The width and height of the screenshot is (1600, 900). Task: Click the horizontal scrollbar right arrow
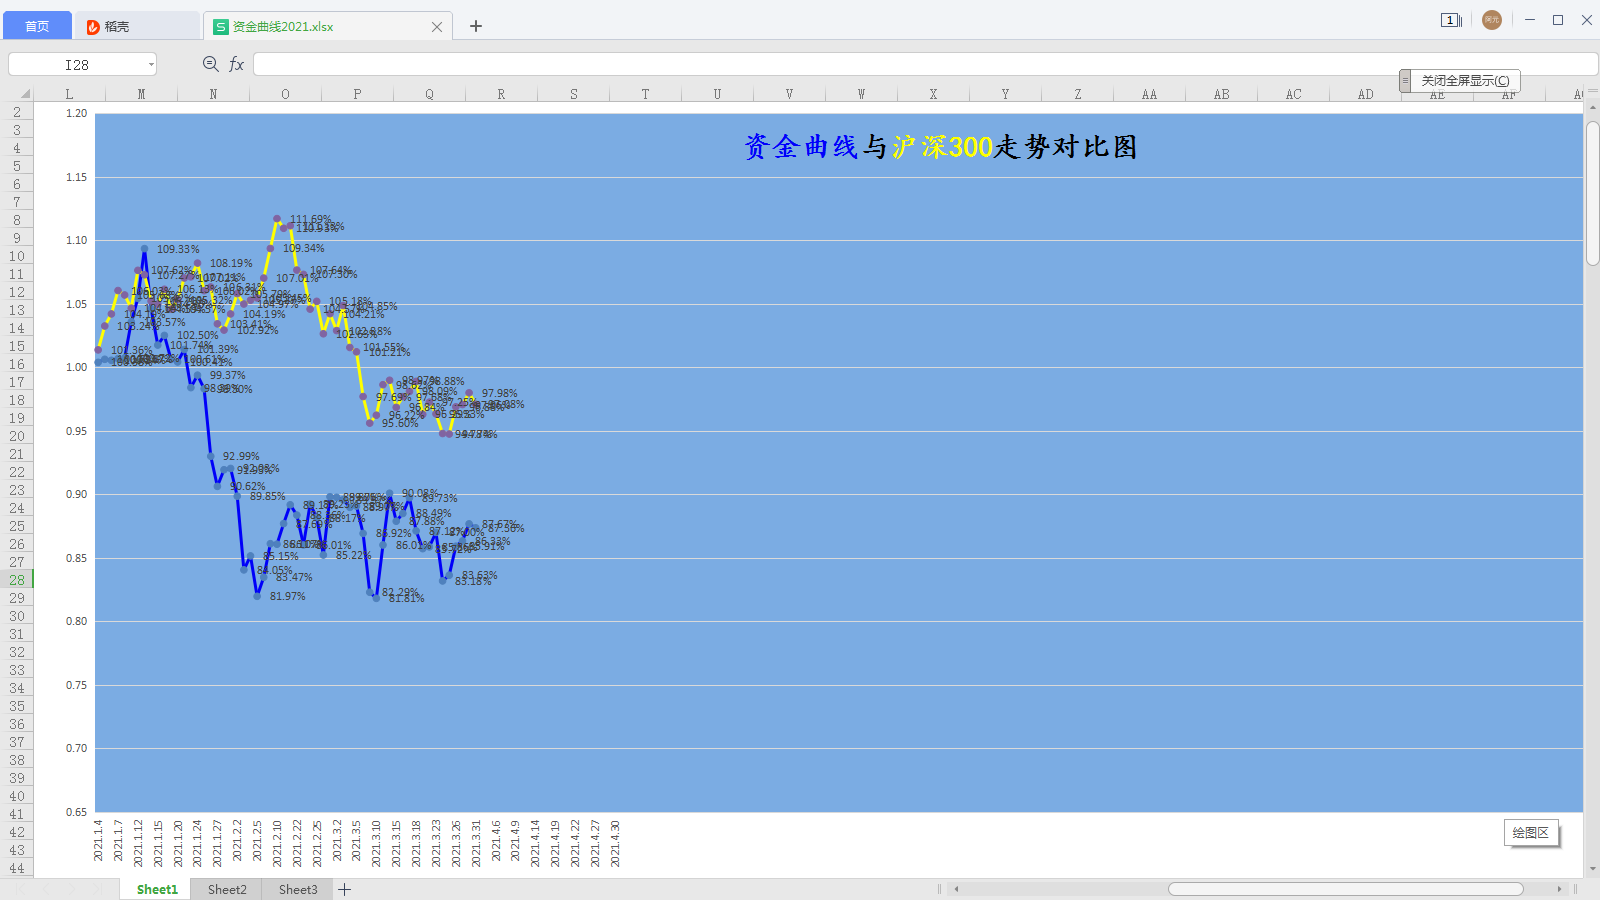pyautogui.click(x=1560, y=888)
